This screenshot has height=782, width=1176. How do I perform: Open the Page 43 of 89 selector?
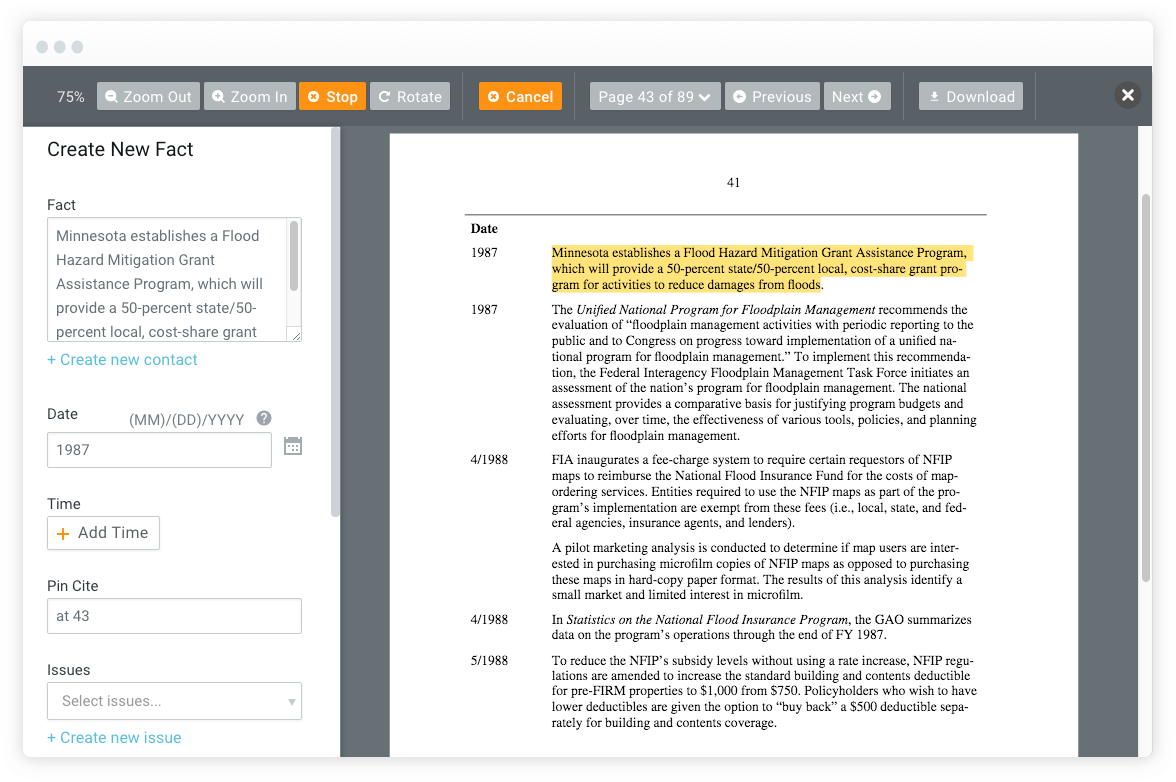(655, 96)
